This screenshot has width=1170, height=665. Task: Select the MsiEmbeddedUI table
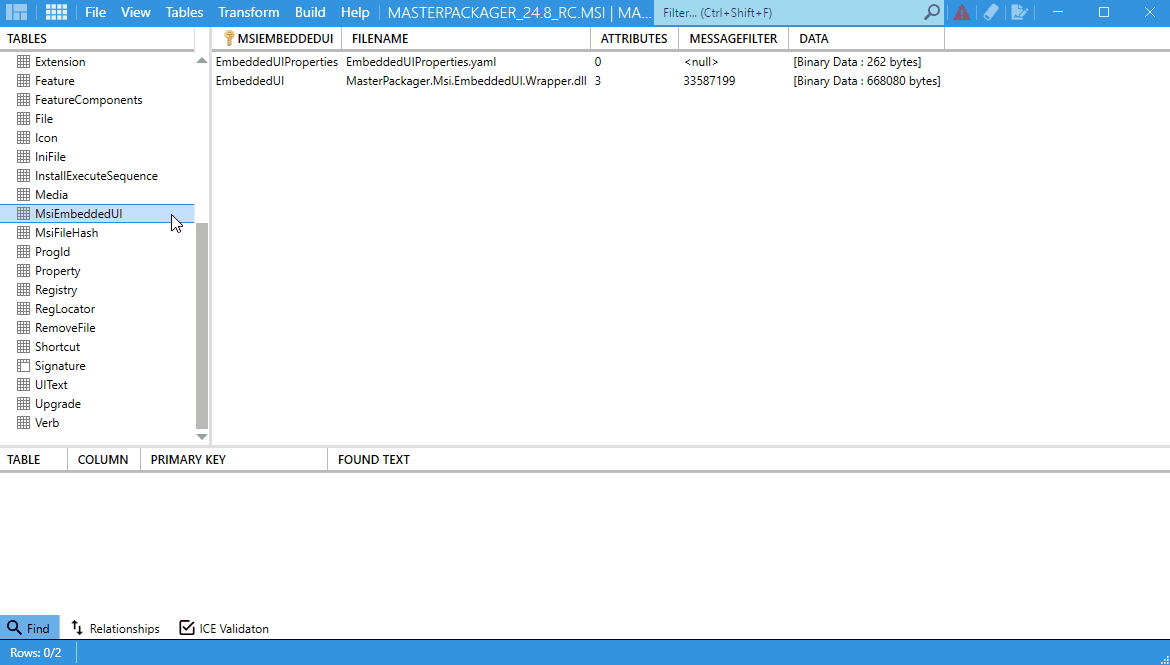(97, 213)
